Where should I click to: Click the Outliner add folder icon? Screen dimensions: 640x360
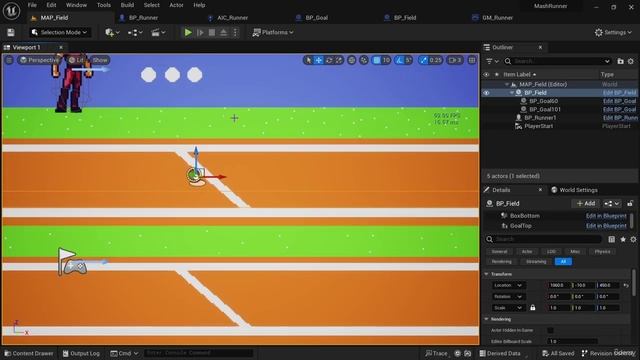tap(620, 61)
